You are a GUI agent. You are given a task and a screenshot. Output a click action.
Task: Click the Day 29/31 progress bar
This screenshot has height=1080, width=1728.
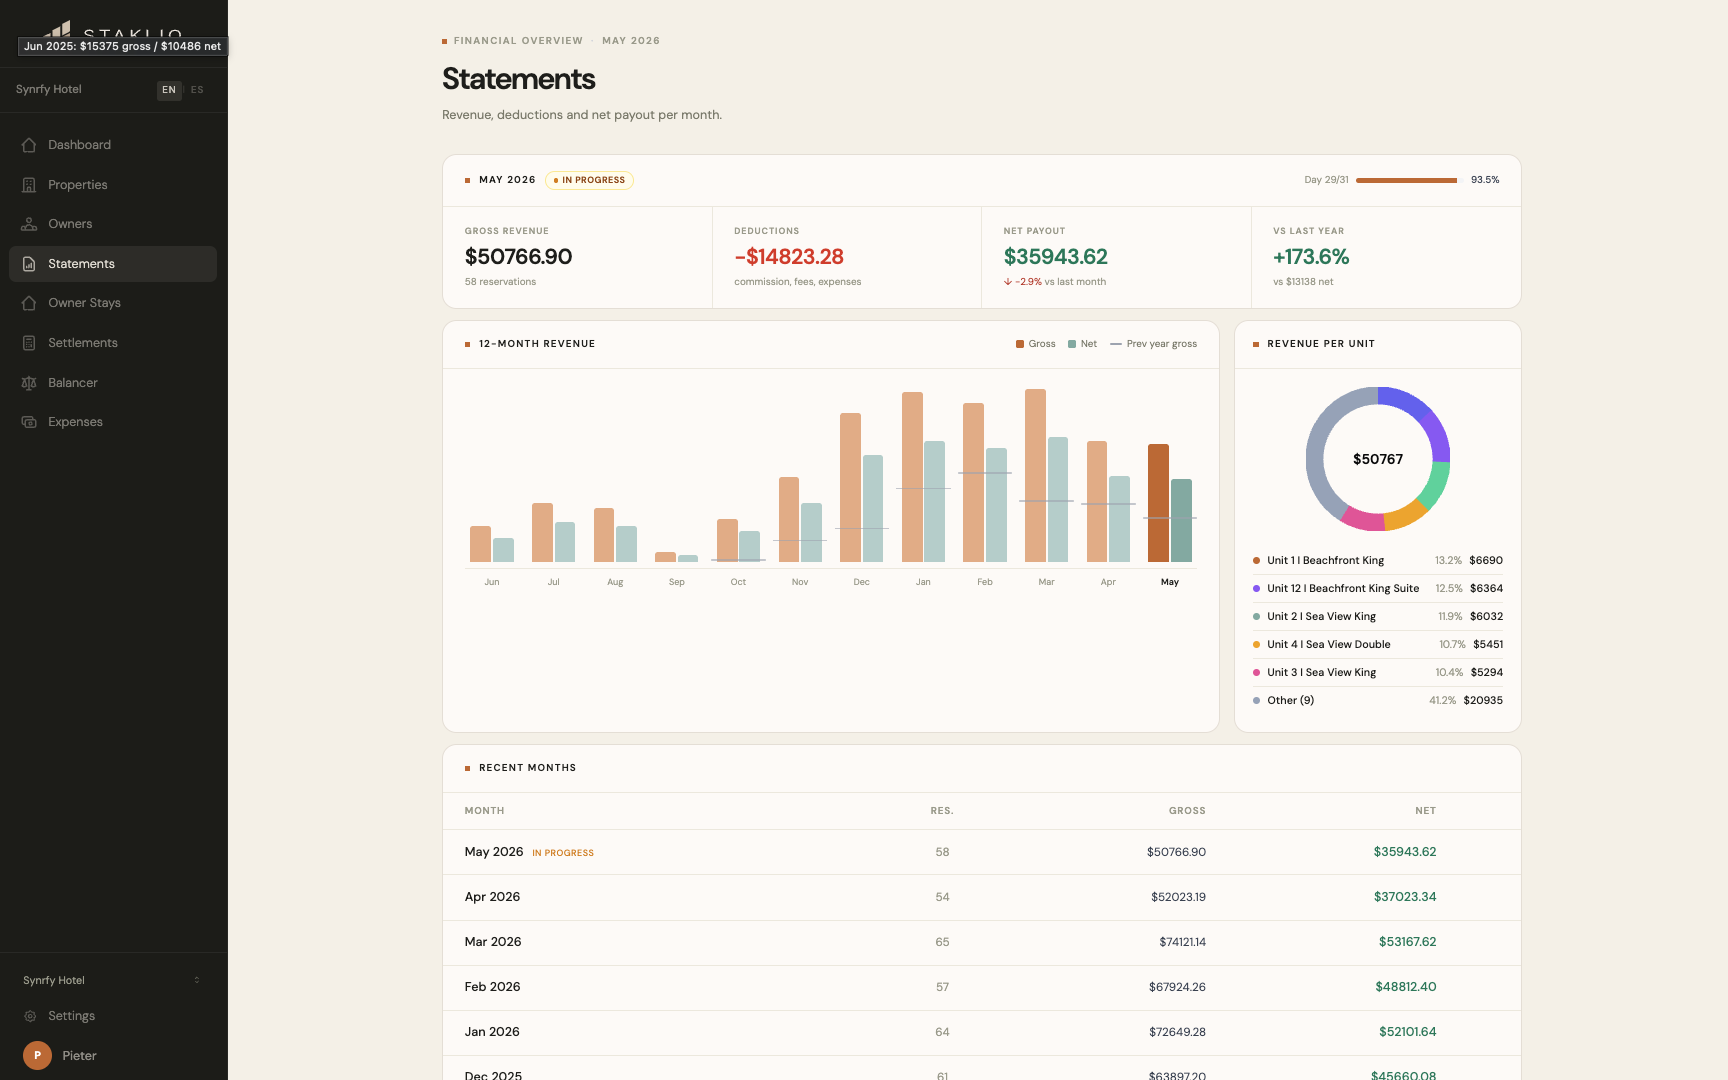[1409, 180]
